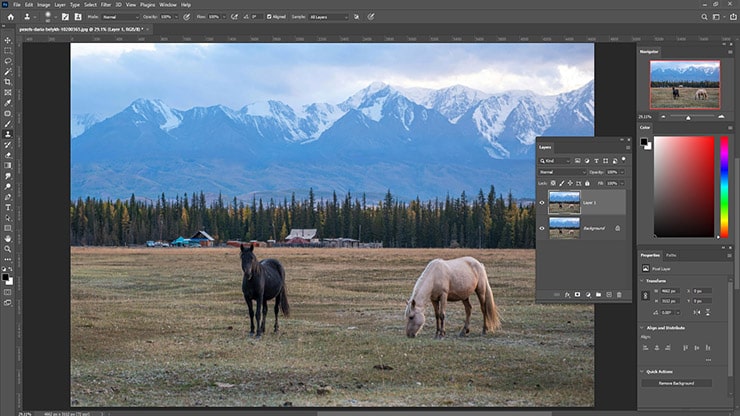
Task: Click the trash icon to delete layer
Action: tap(619, 295)
